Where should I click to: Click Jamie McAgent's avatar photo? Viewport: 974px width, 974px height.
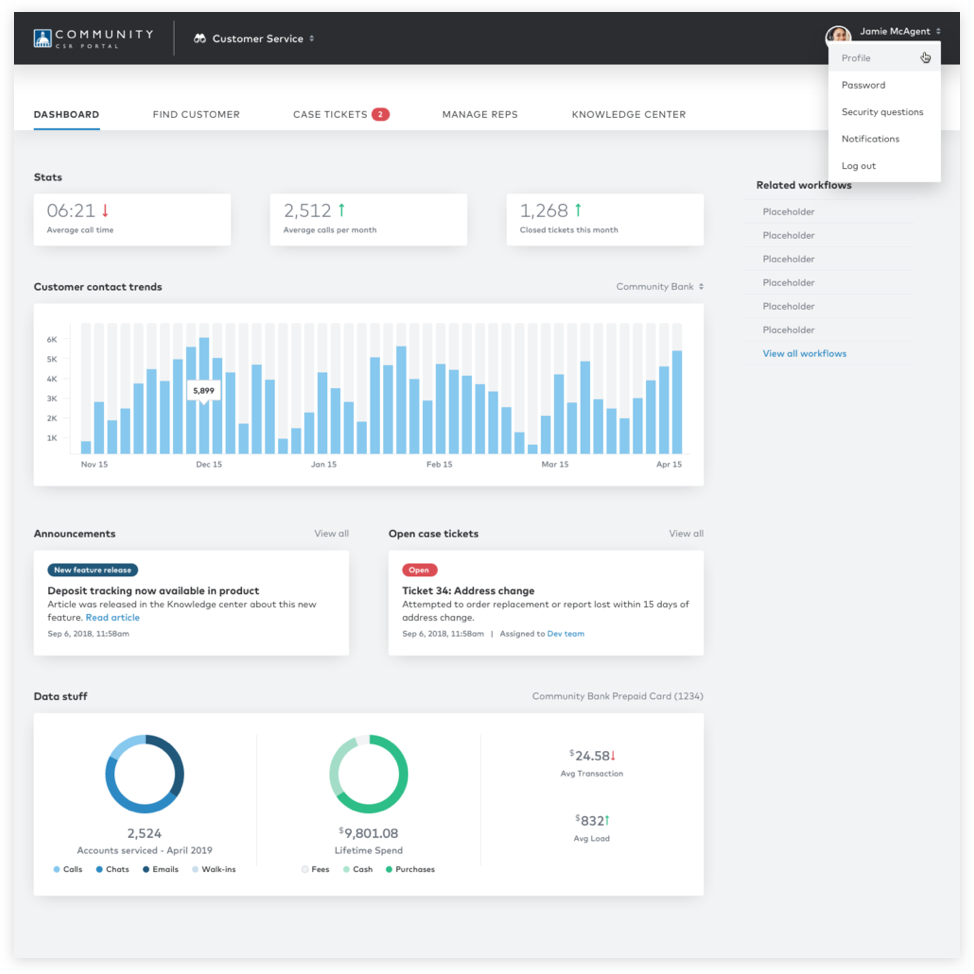tap(838, 36)
